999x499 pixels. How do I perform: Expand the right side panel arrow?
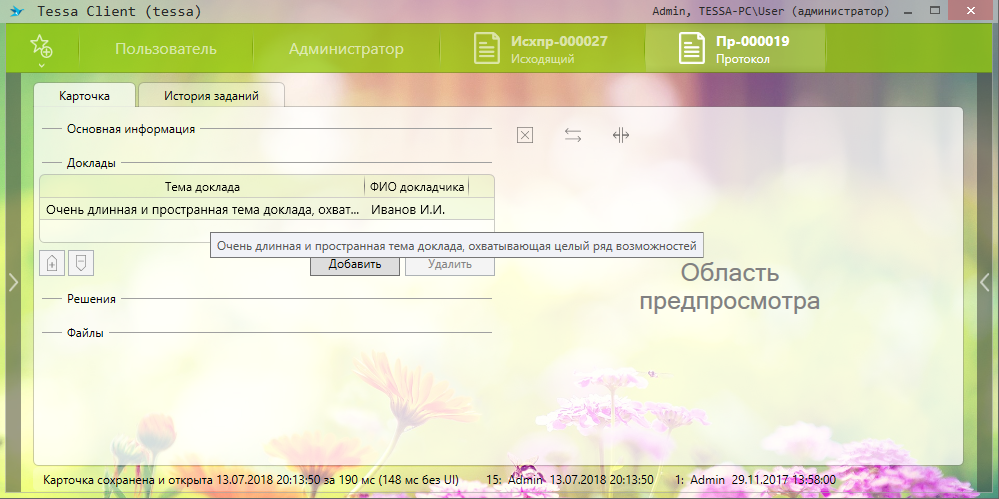985,282
